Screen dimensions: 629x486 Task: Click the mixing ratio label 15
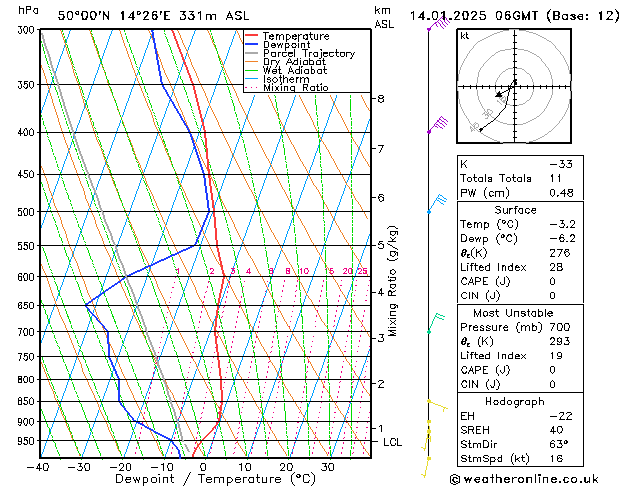(x=329, y=271)
